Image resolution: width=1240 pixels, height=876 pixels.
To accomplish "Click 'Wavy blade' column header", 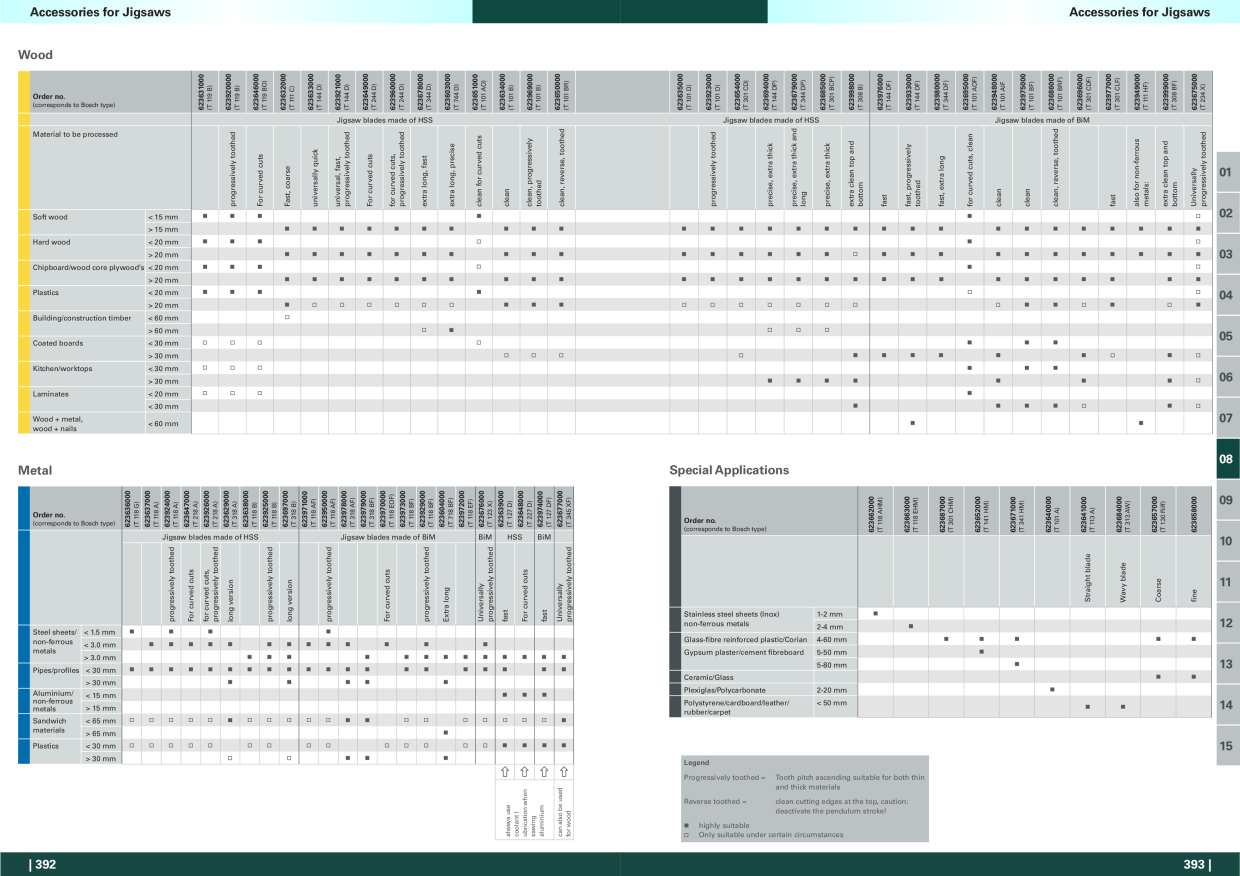I will [1123, 582].
